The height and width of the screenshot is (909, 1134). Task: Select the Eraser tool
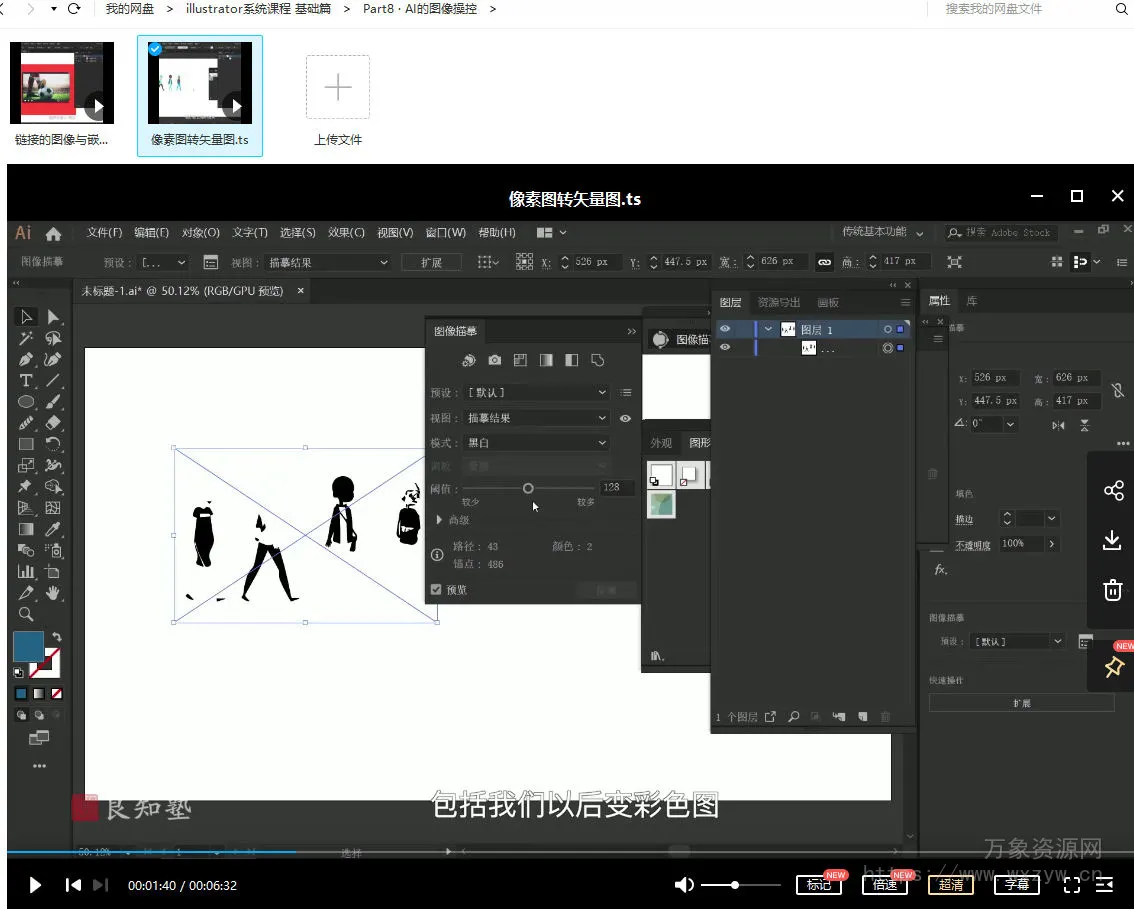coord(53,423)
